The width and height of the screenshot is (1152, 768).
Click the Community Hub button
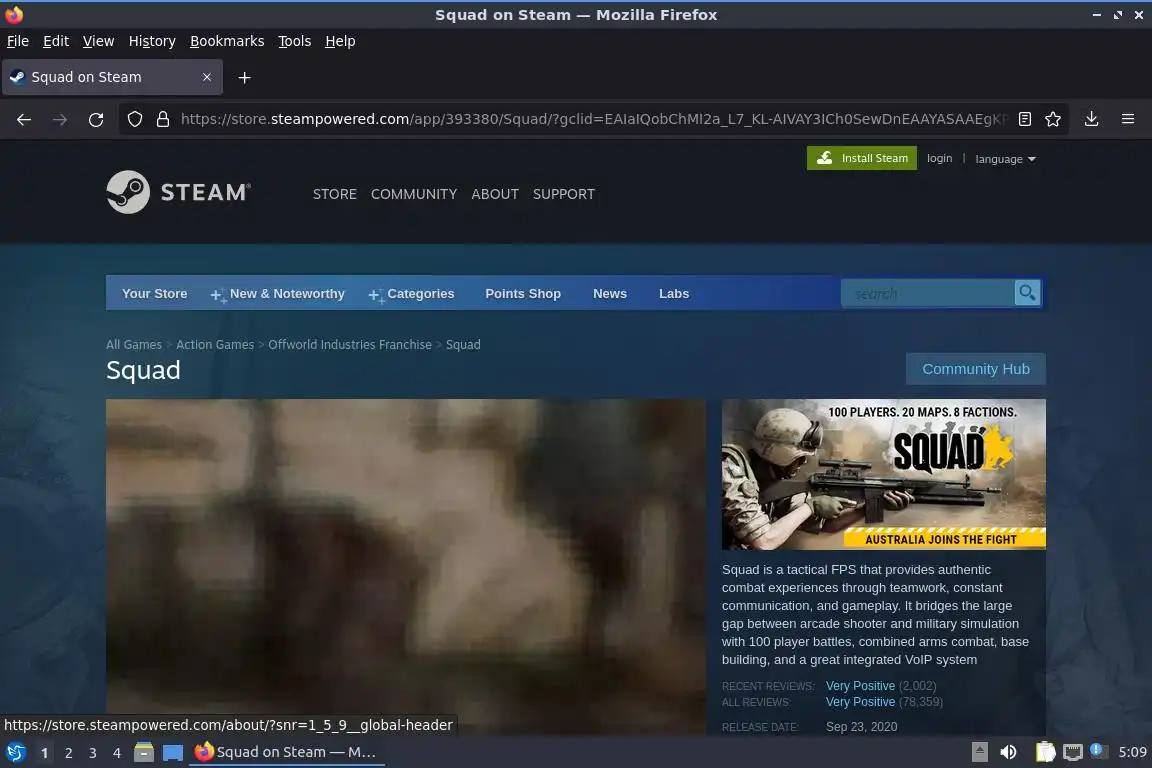976,369
